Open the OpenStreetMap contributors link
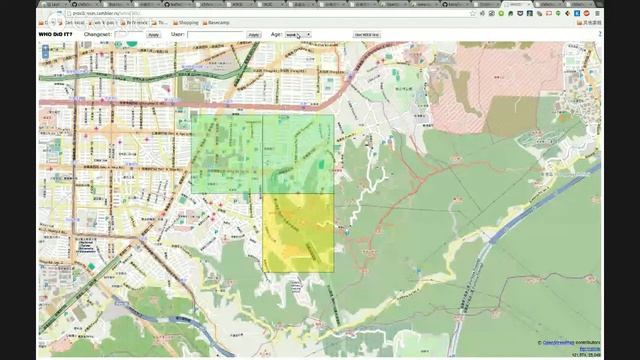This screenshot has width=640, height=360. (x=558, y=343)
